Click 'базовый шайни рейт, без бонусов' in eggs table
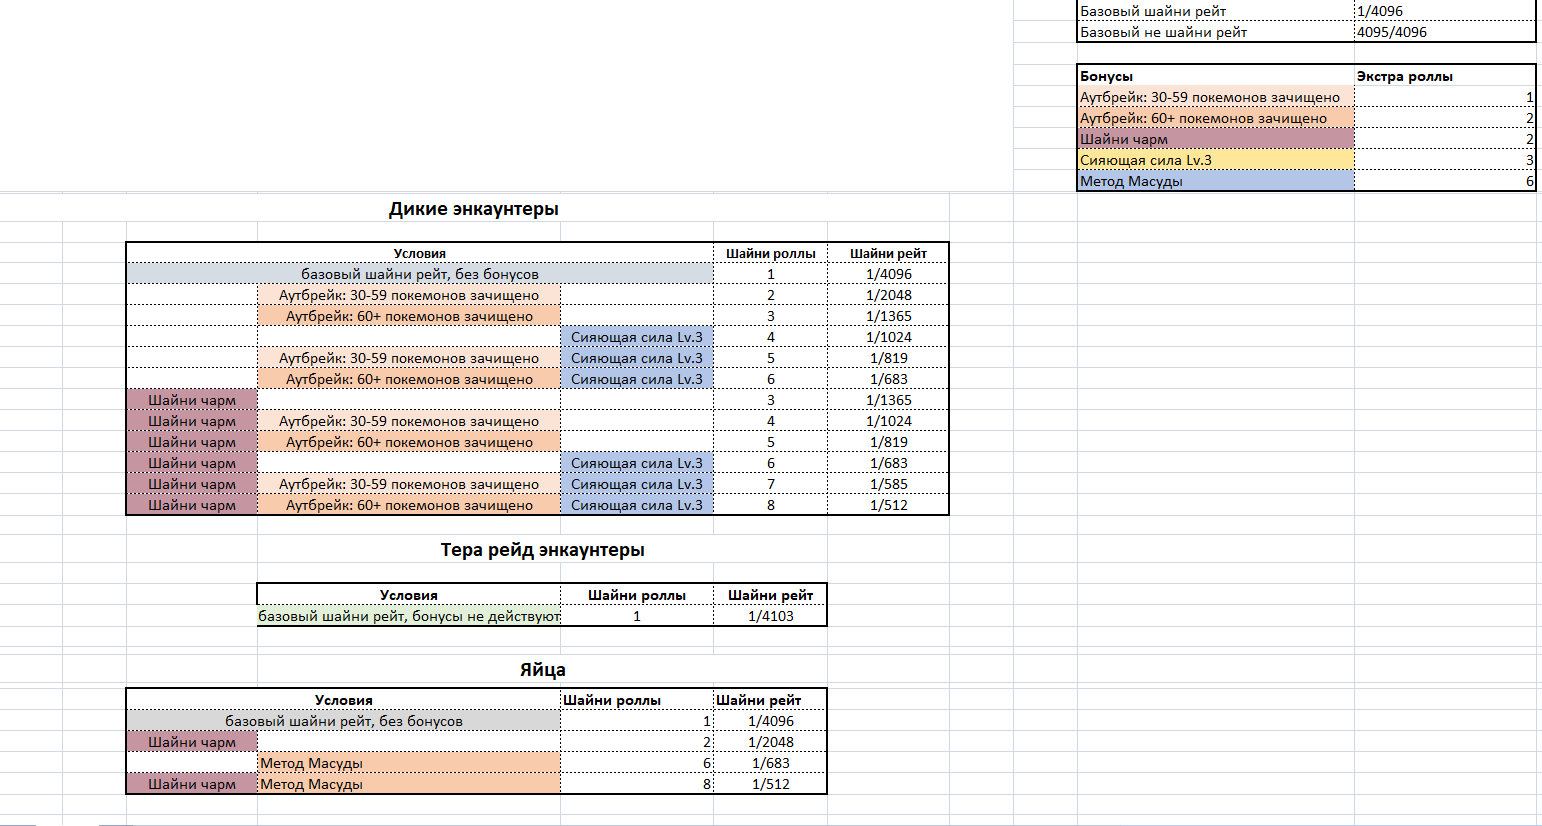This screenshot has height=826, width=1542. [x=343, y=721]
